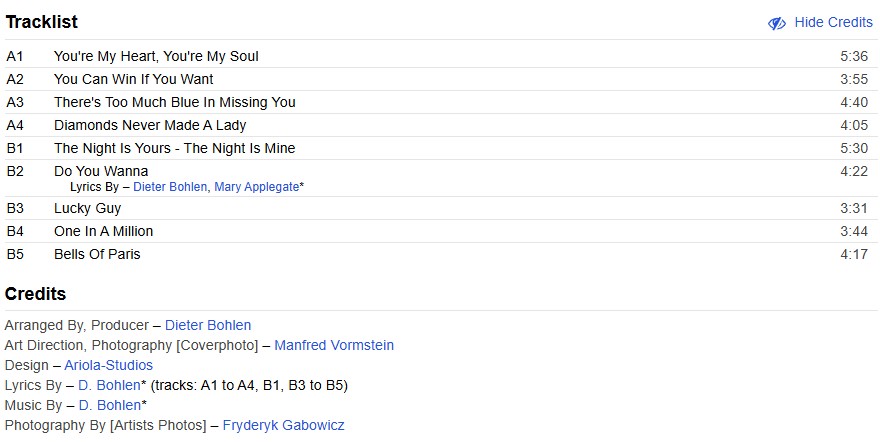This screenshot has width=880, height=442.
Task: Click the One In A Million track
Action: (103, 231)
